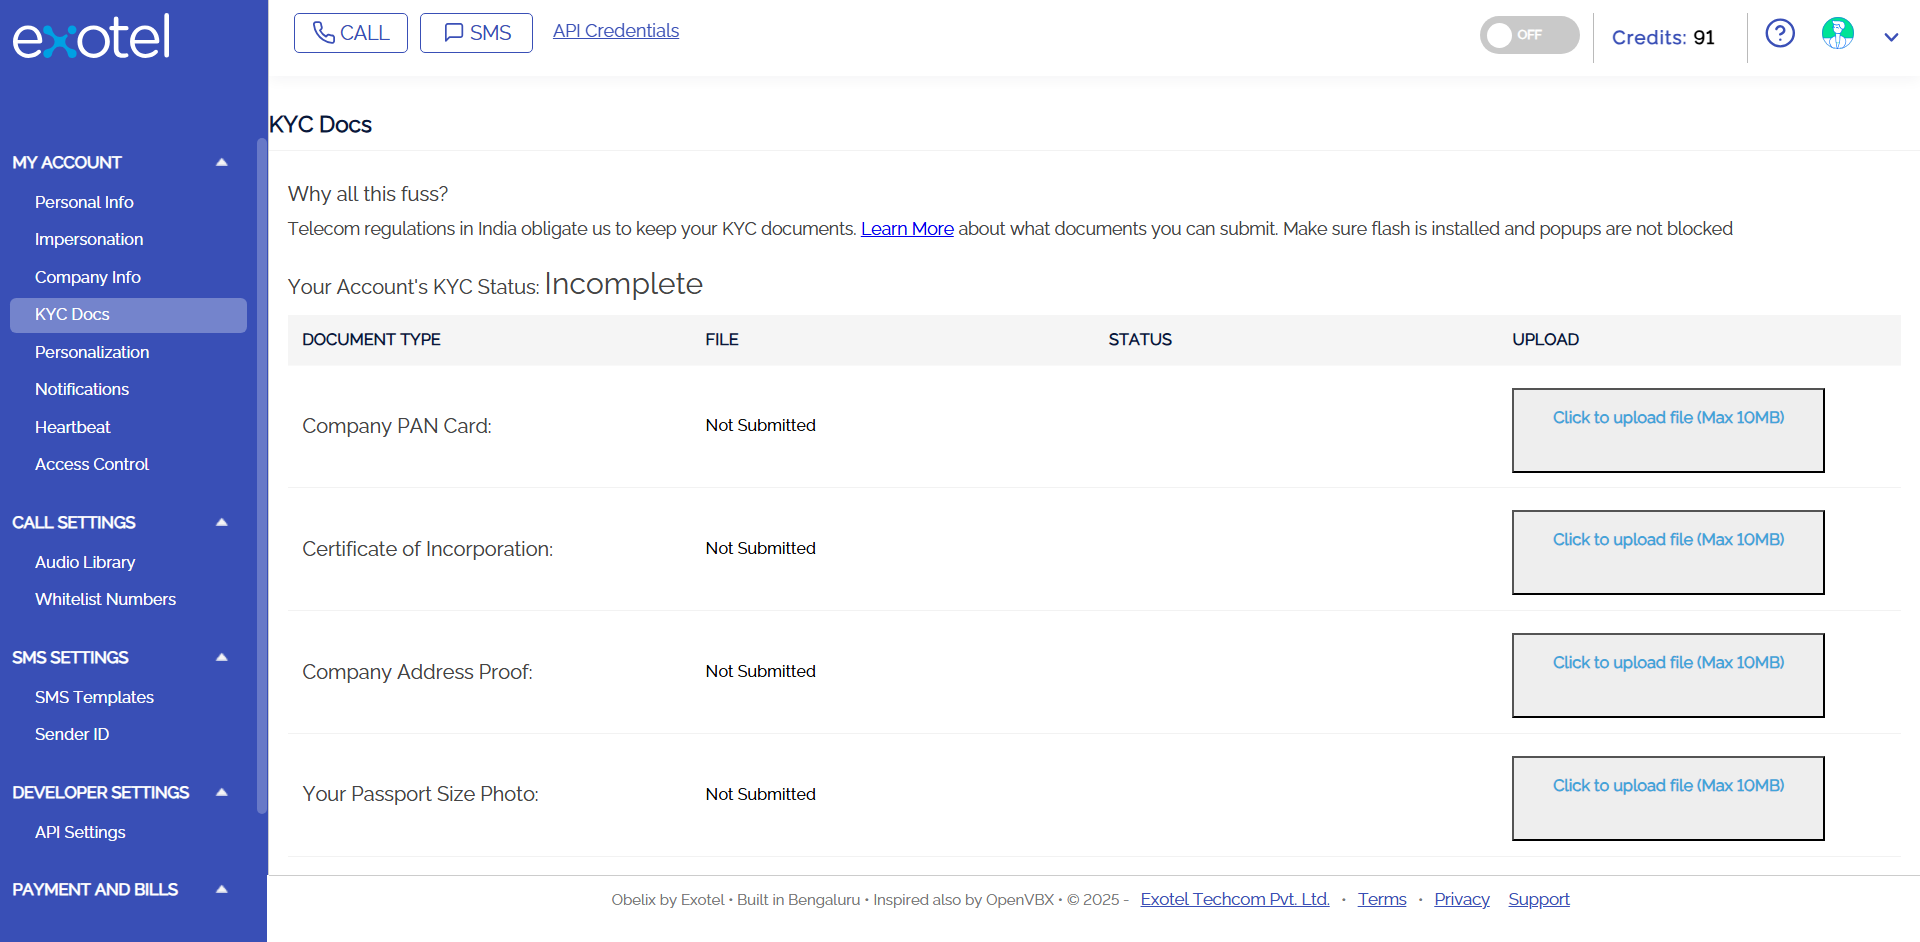Collapse the CALL SETTINGS section

222,522
